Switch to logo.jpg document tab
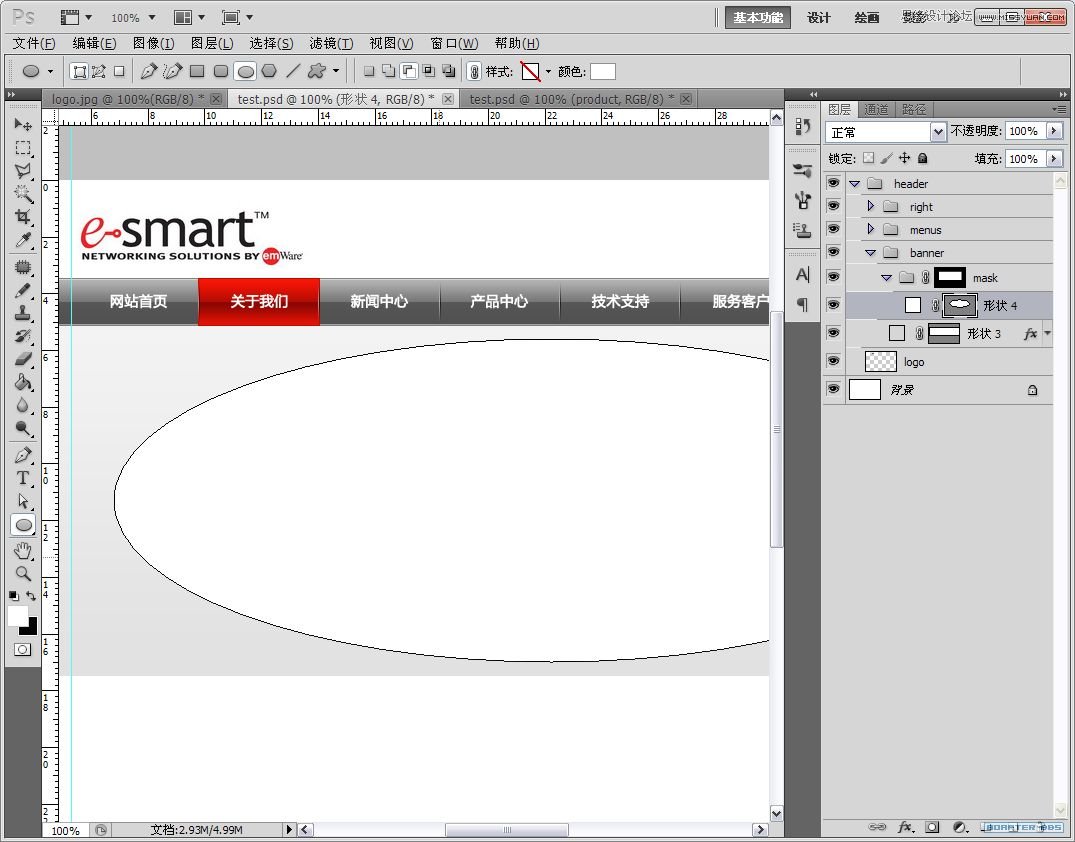 [x=128, y=99]
